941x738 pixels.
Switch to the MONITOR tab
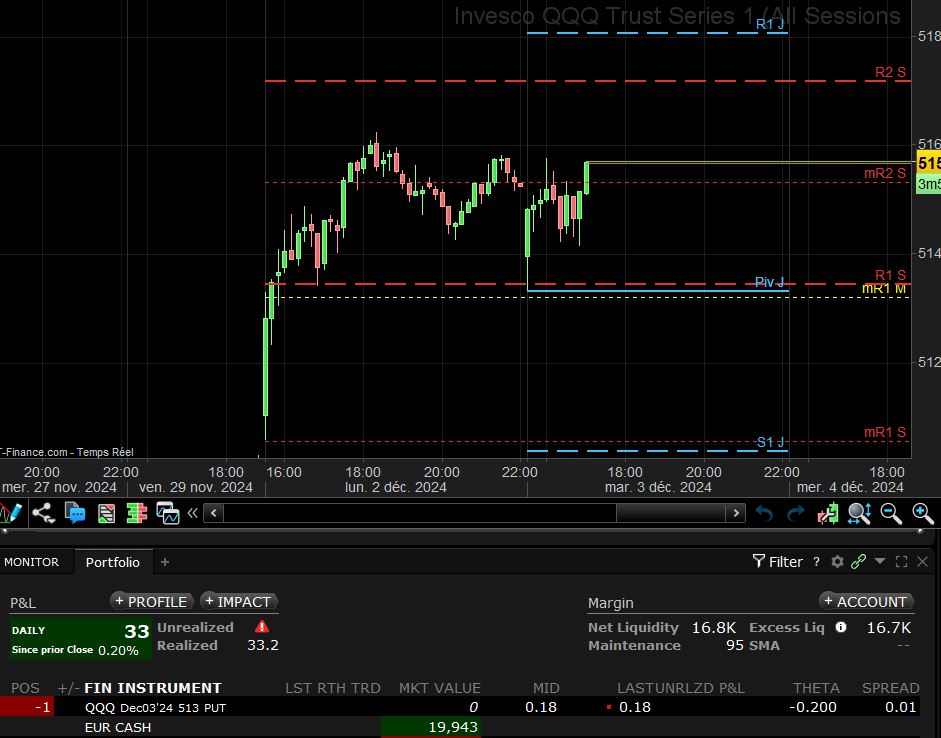coord(32,562)
